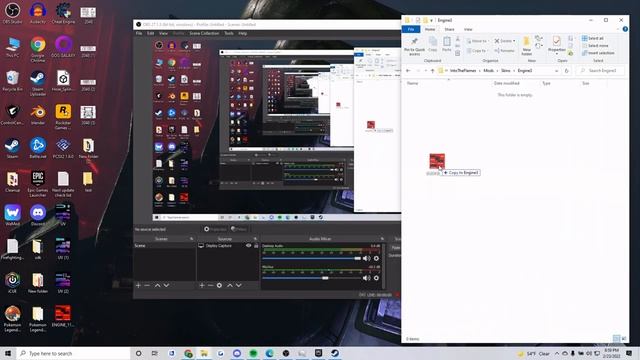Hide Display Capture source via eye icon
Image resolution: width=640 pixels, height=360 pixels.
pyautogui.click(x=248, y=246)
